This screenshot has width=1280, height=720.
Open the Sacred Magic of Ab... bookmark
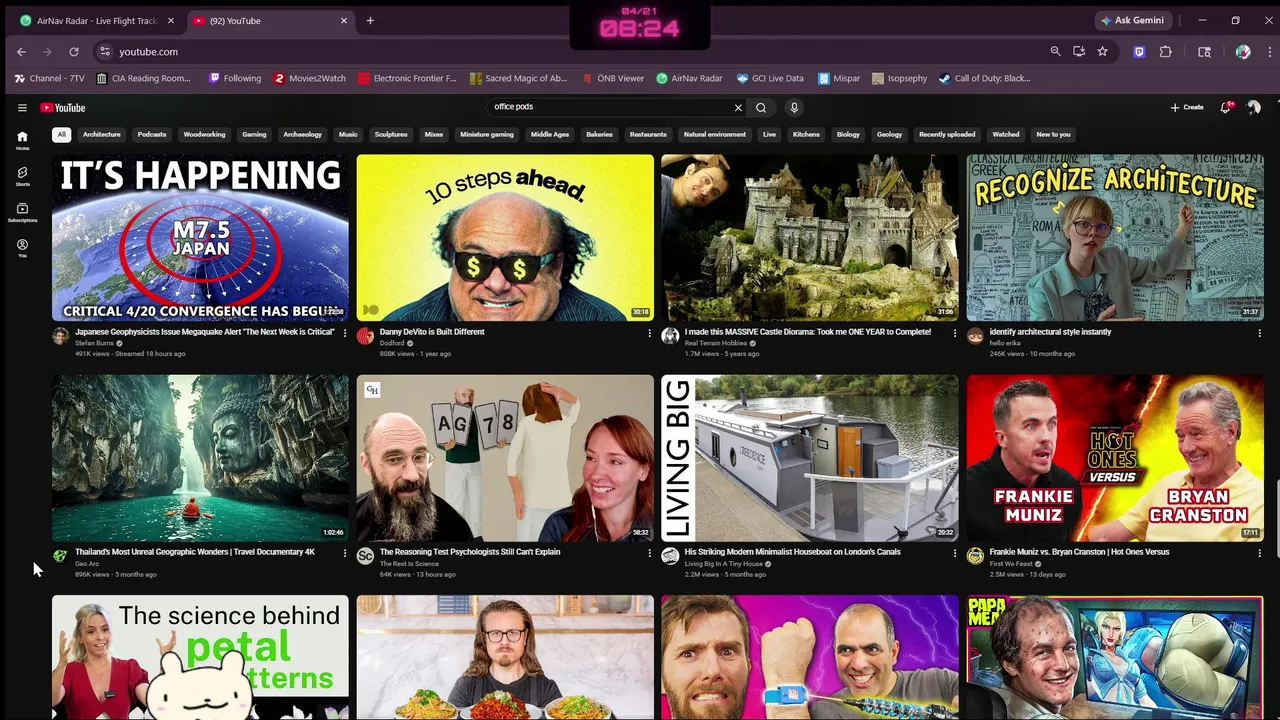point(518,78)
